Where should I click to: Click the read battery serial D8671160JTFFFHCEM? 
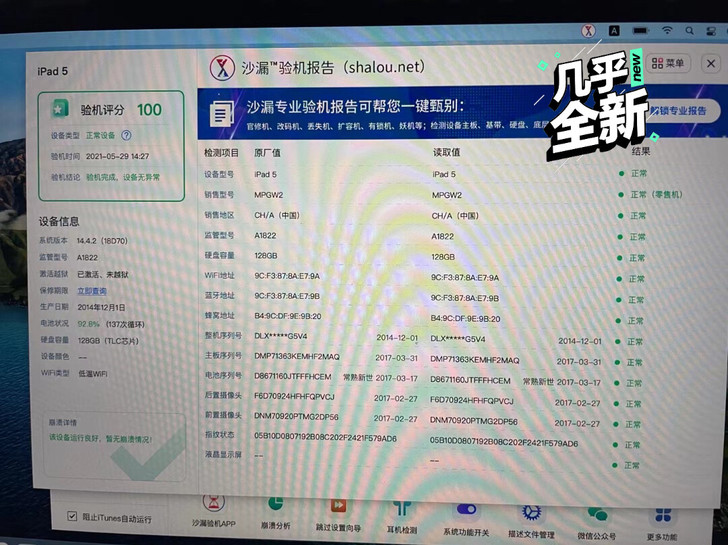[470, 381]
